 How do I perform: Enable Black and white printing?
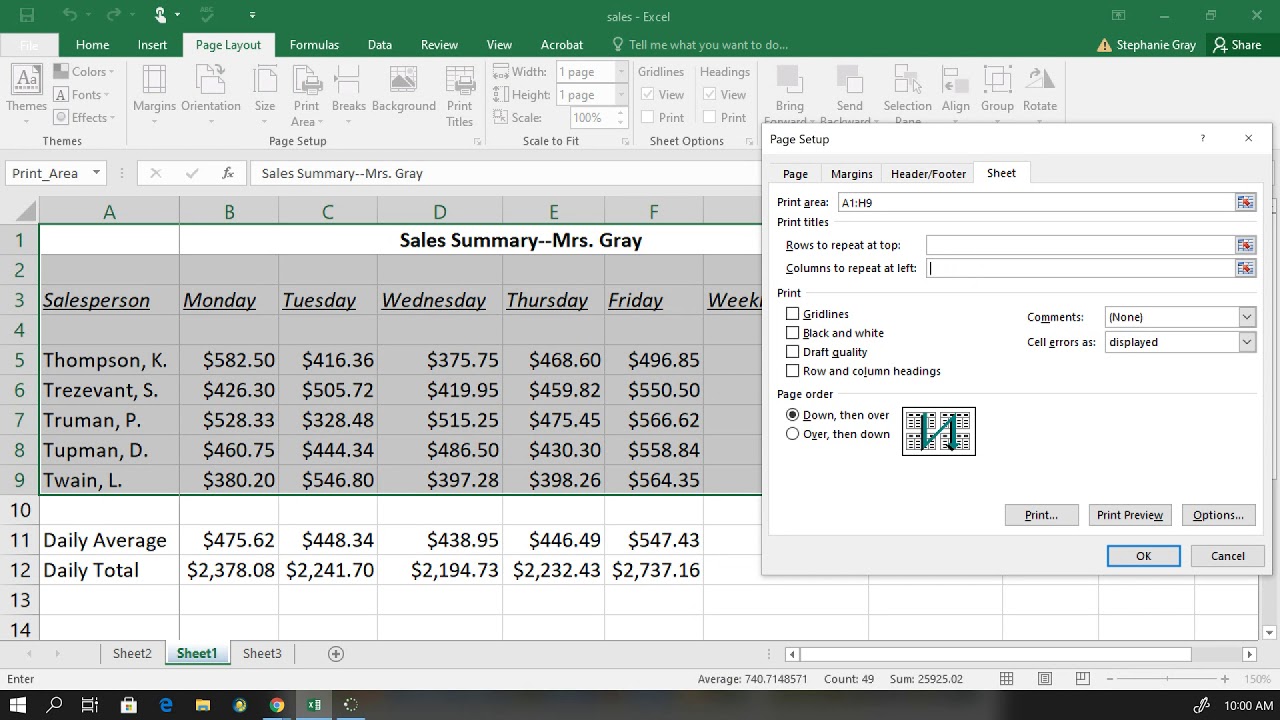pos(793,333)
